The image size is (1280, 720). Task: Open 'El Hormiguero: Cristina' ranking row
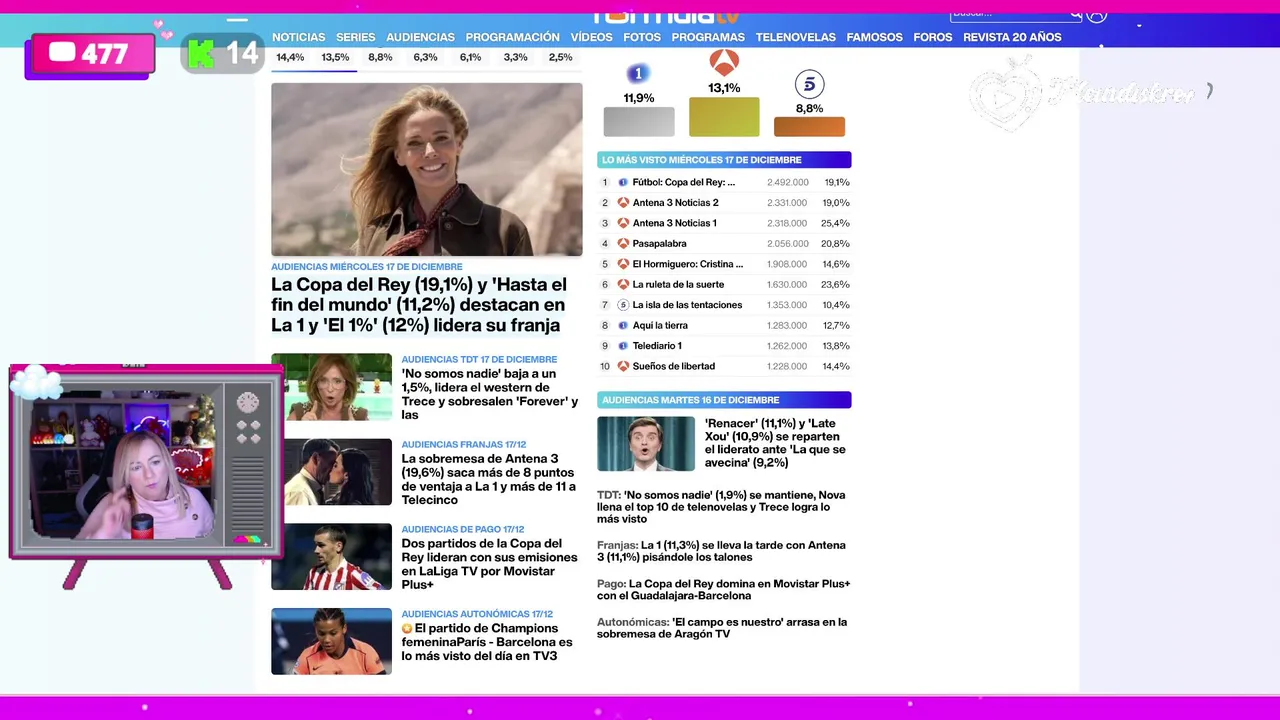[724, 264]
